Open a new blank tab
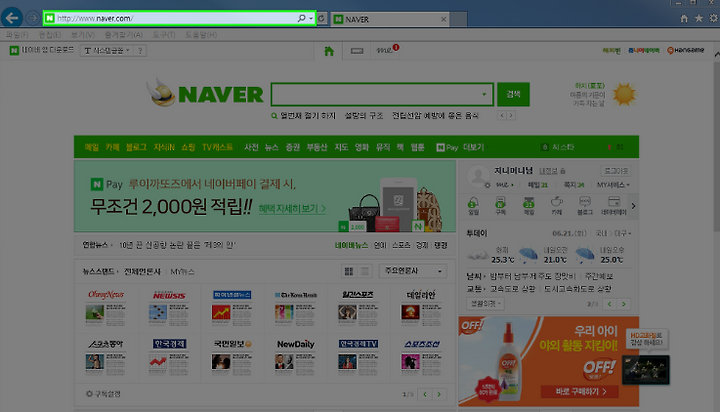 point(458,19)
